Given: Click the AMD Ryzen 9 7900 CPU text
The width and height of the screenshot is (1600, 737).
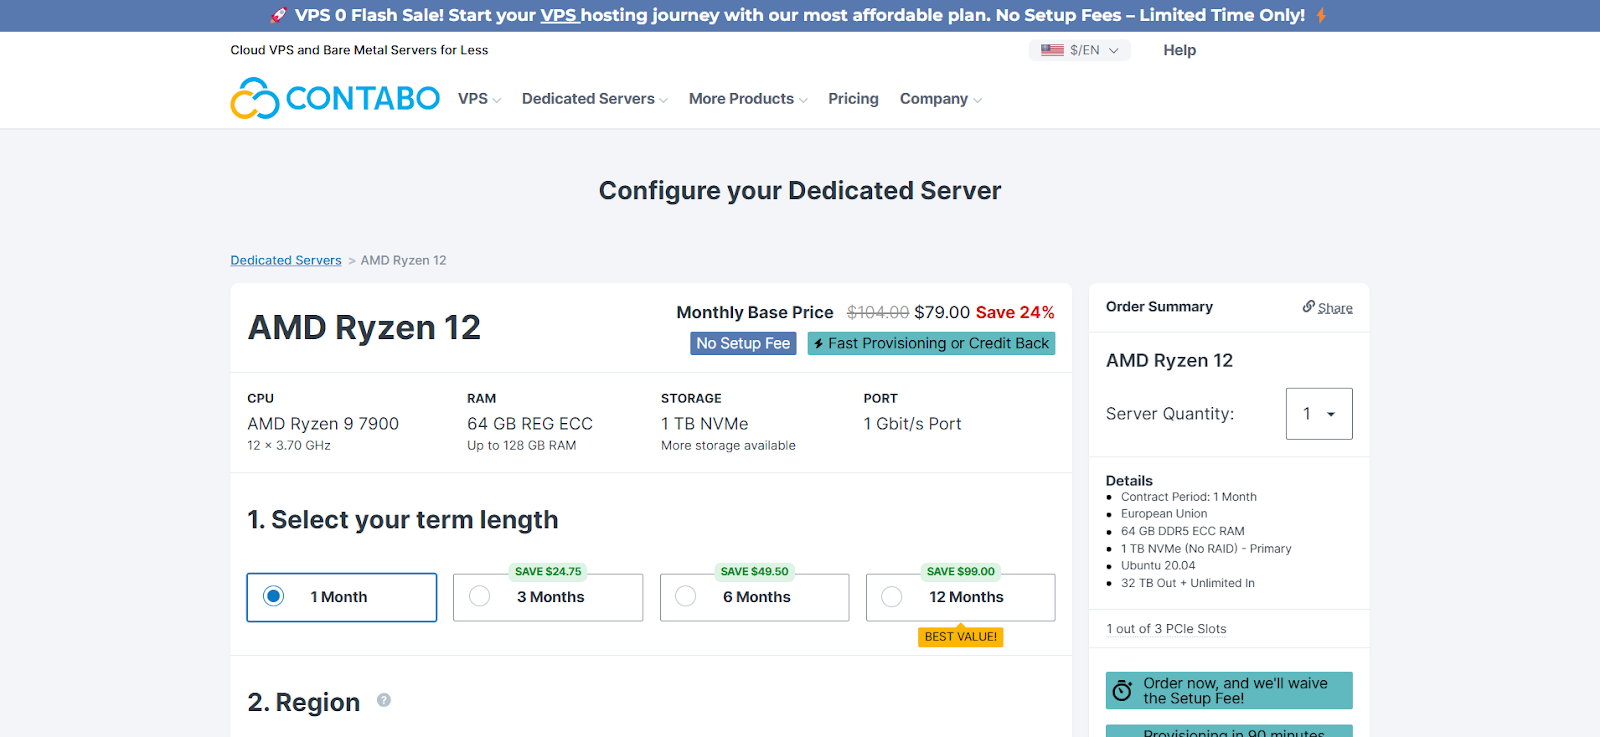Looking at the screenshot, I should coord(323,424).
